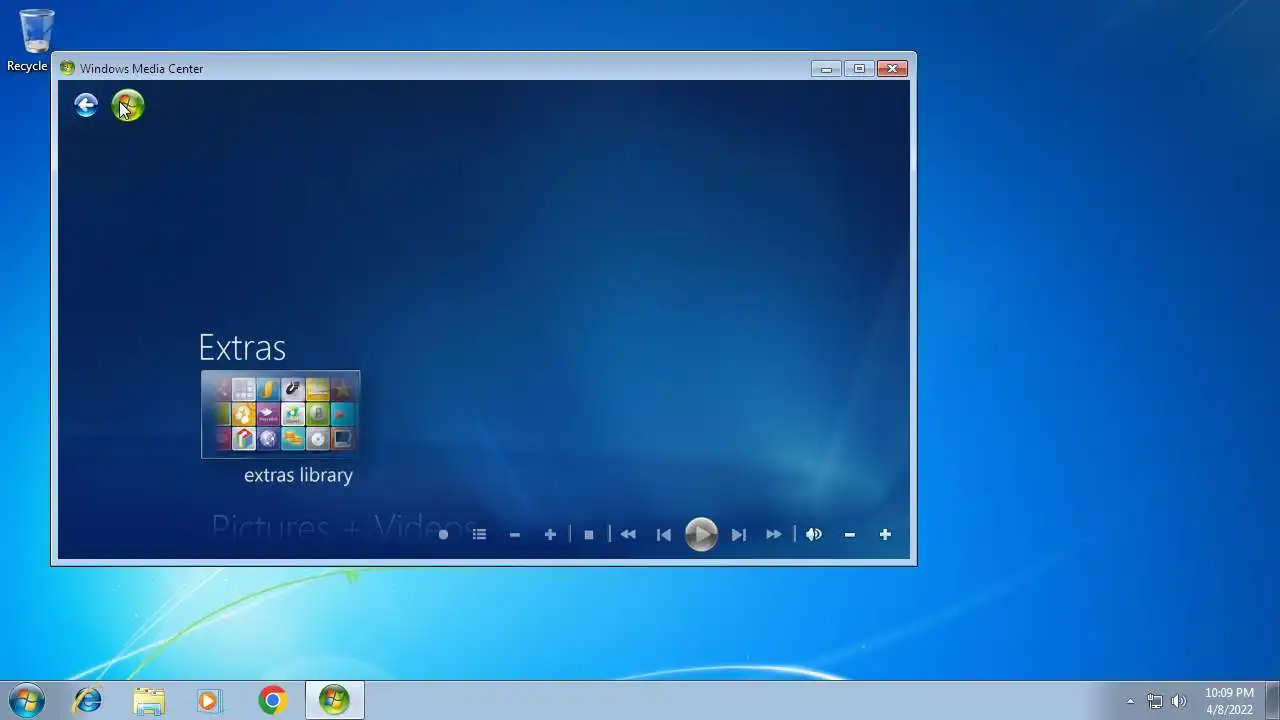Image resolution: width=1280 pixels, height=720 pixels.
Task: Launch Windows Media Player from taskbar
Action: pyautogui.click(x=209, y=701)
